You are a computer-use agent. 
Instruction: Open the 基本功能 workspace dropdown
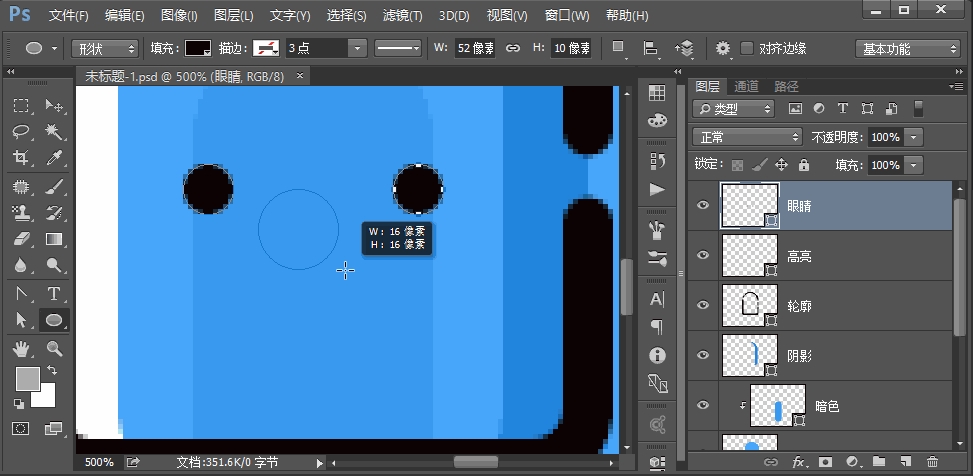coord(908,48)
